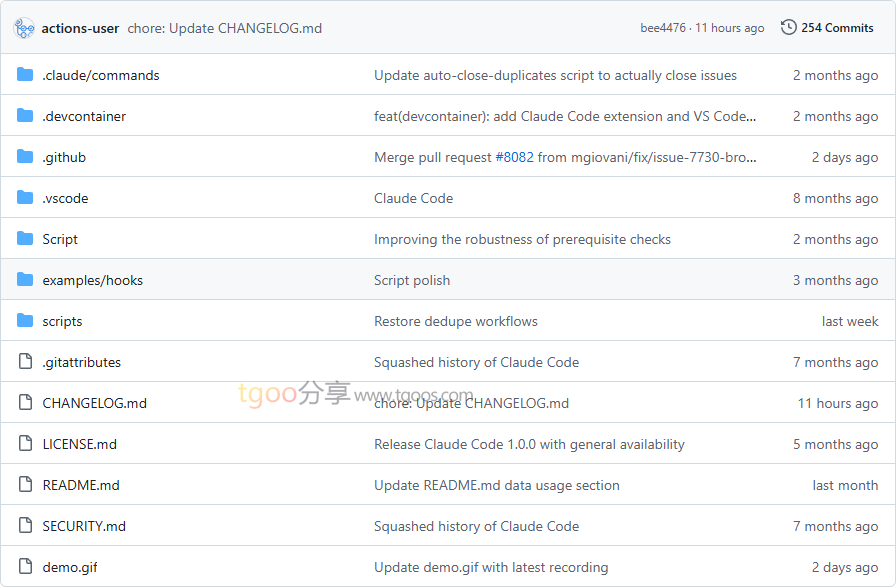Open the LICENSE.md file

(x=79, y=444)
